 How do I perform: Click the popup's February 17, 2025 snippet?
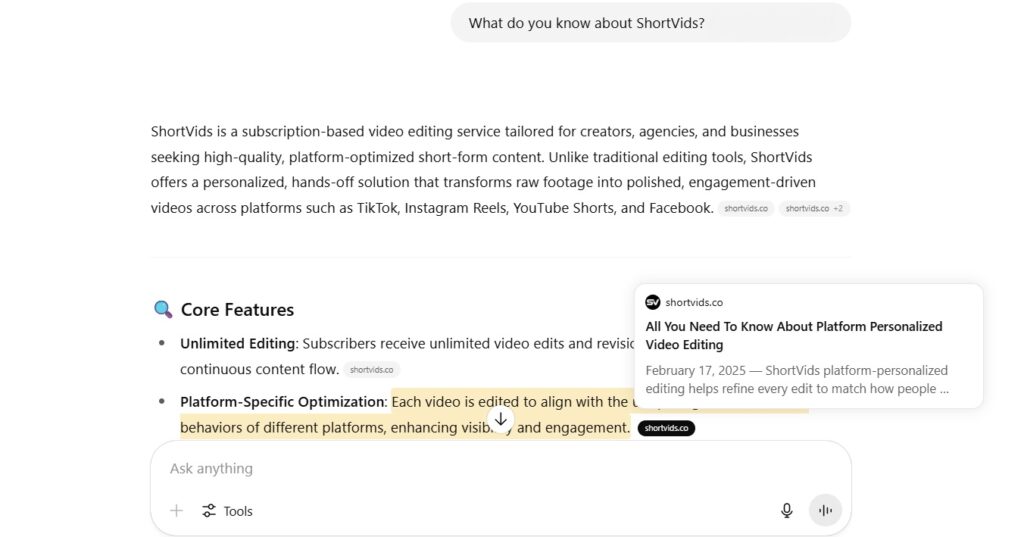pos(797,380)
